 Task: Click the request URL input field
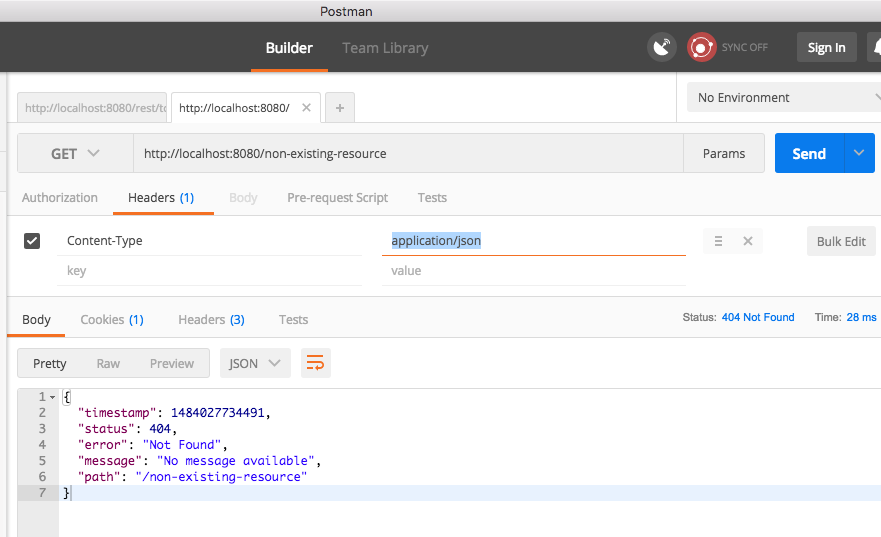click(408, 153)
